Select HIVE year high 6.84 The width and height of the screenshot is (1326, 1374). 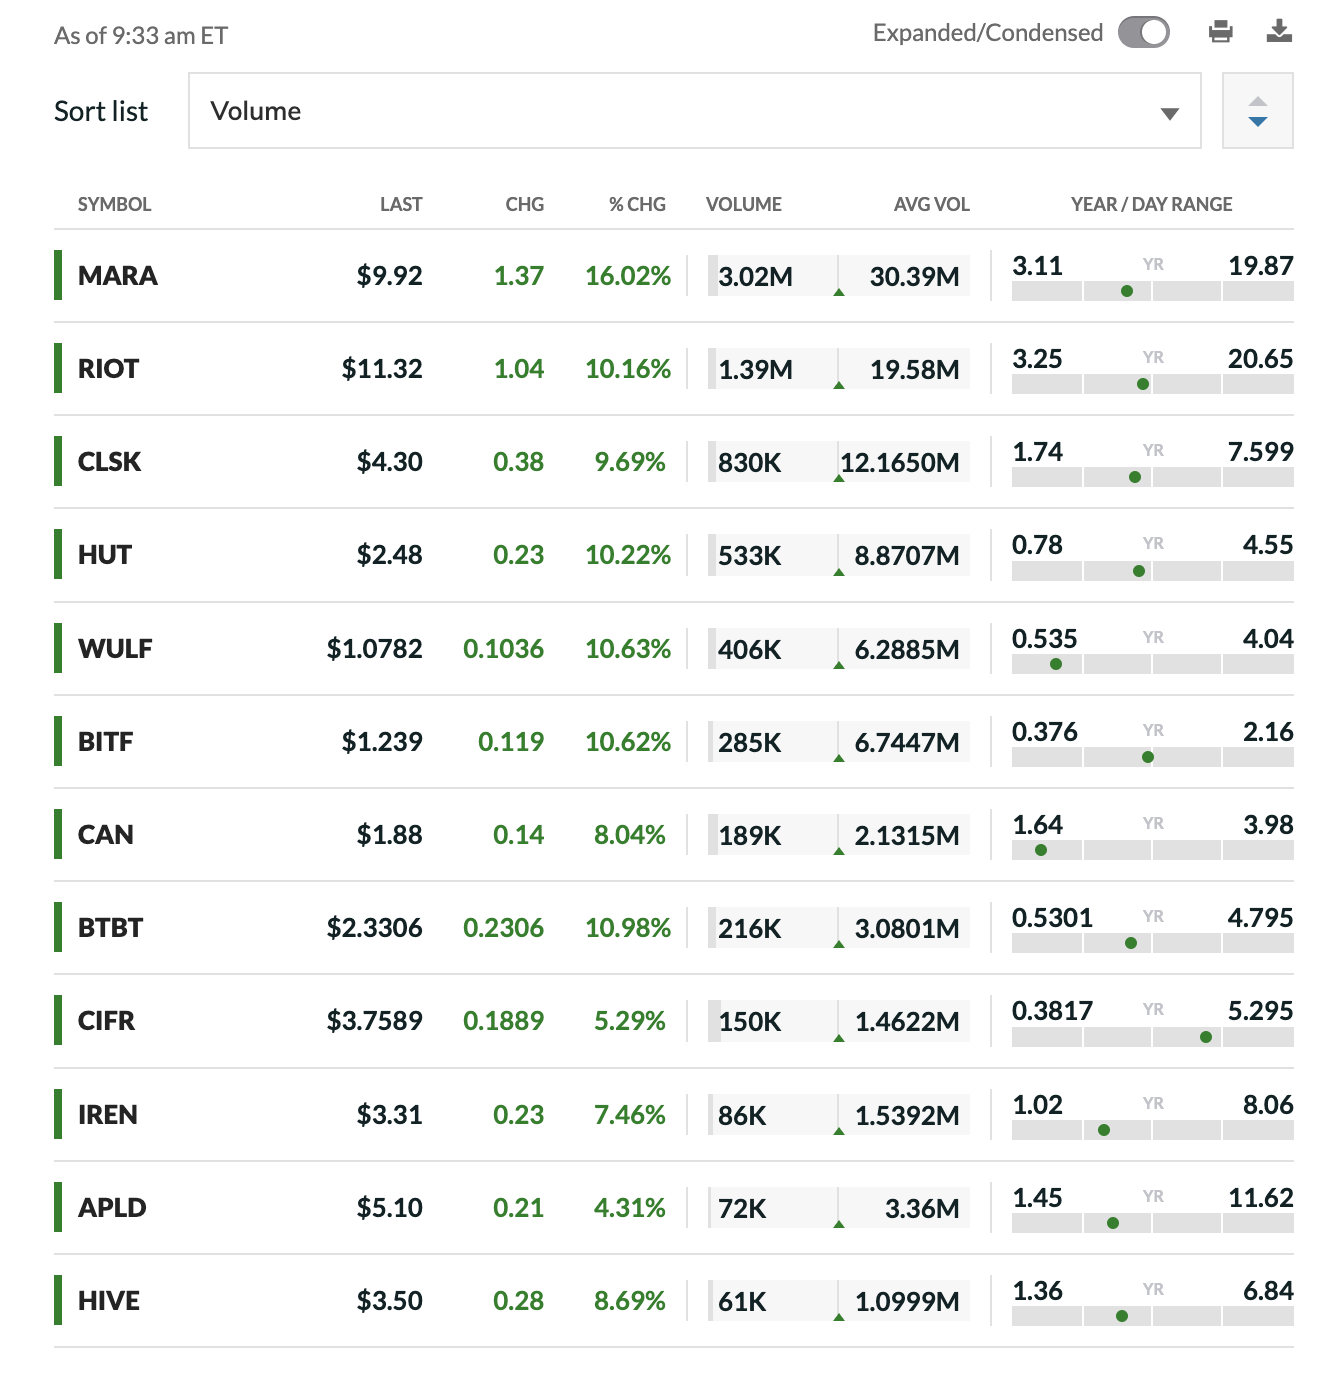(1268, 1291)
